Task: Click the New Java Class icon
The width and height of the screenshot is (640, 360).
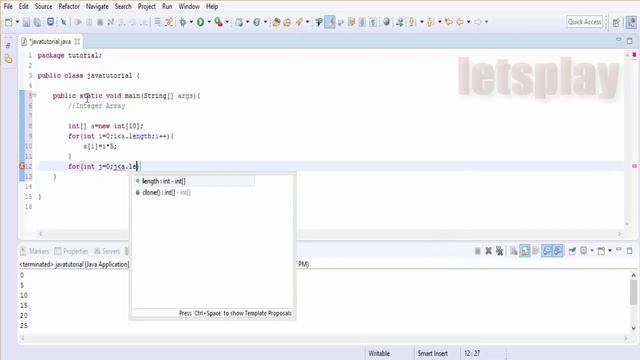Action: (257, 22)
